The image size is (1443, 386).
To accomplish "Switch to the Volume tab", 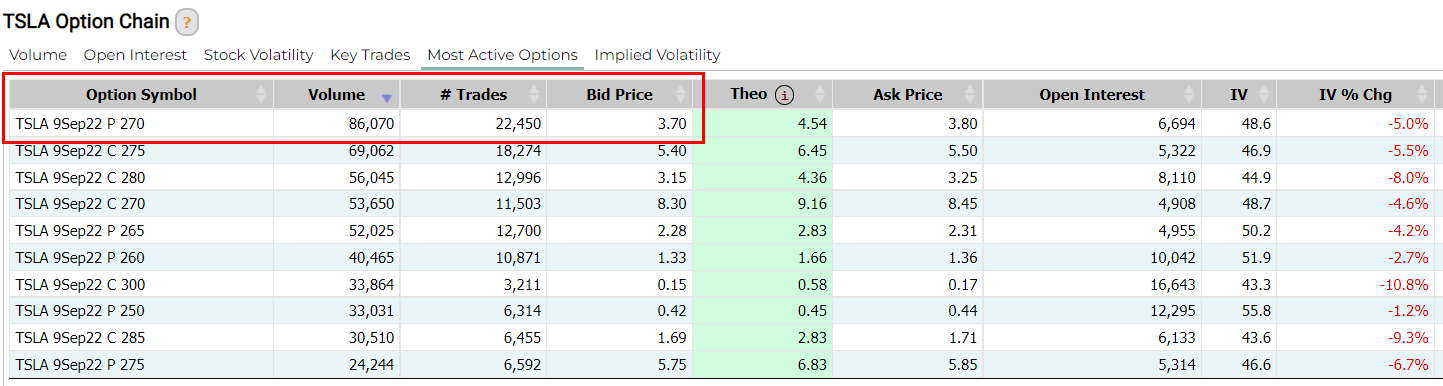I will click(38, 55).
